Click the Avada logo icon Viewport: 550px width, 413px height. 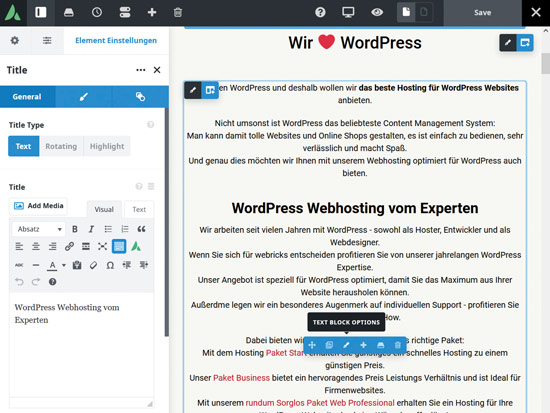[13, 13]
